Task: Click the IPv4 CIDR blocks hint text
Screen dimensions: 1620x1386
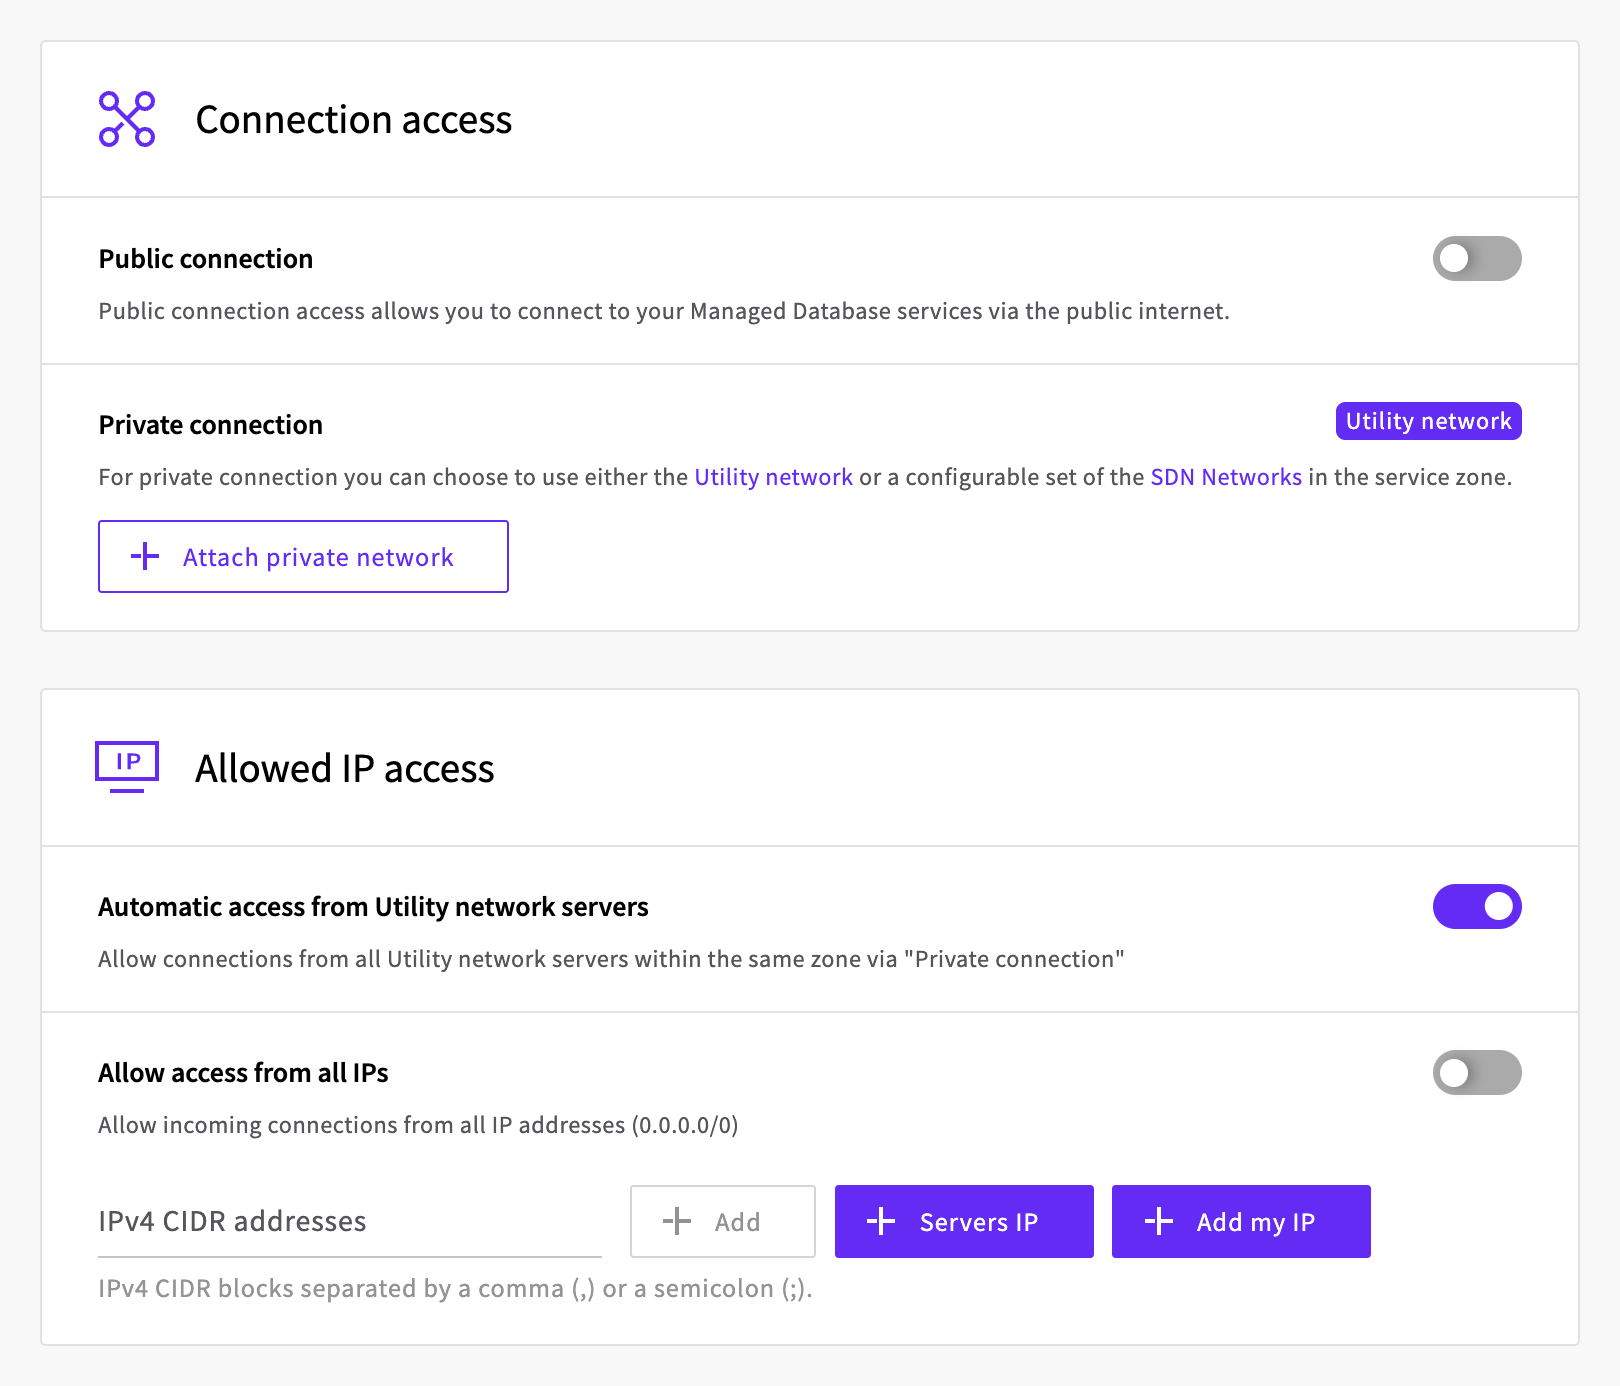Action: point(455,1288)
